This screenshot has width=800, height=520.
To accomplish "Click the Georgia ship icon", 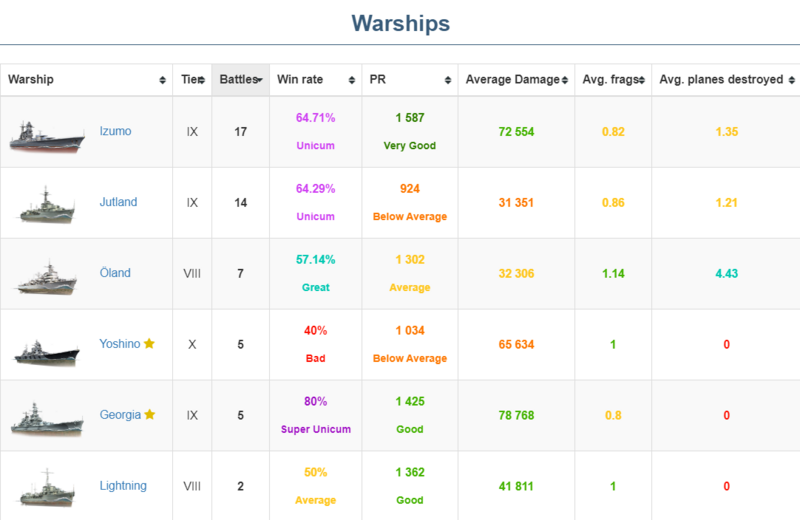I will (46, 417).
